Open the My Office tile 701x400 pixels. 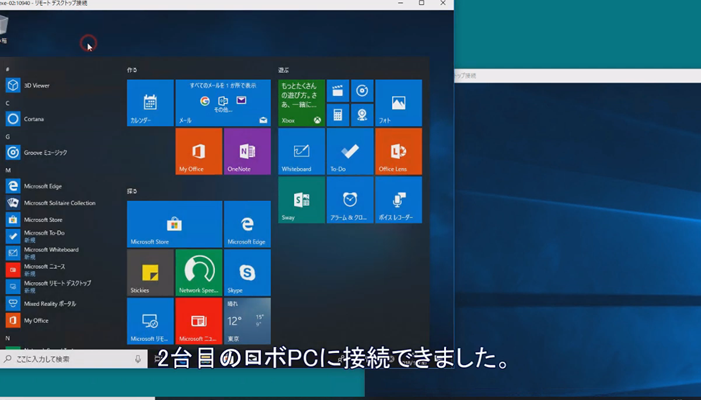pyautogui.click(x=198, y=151)
